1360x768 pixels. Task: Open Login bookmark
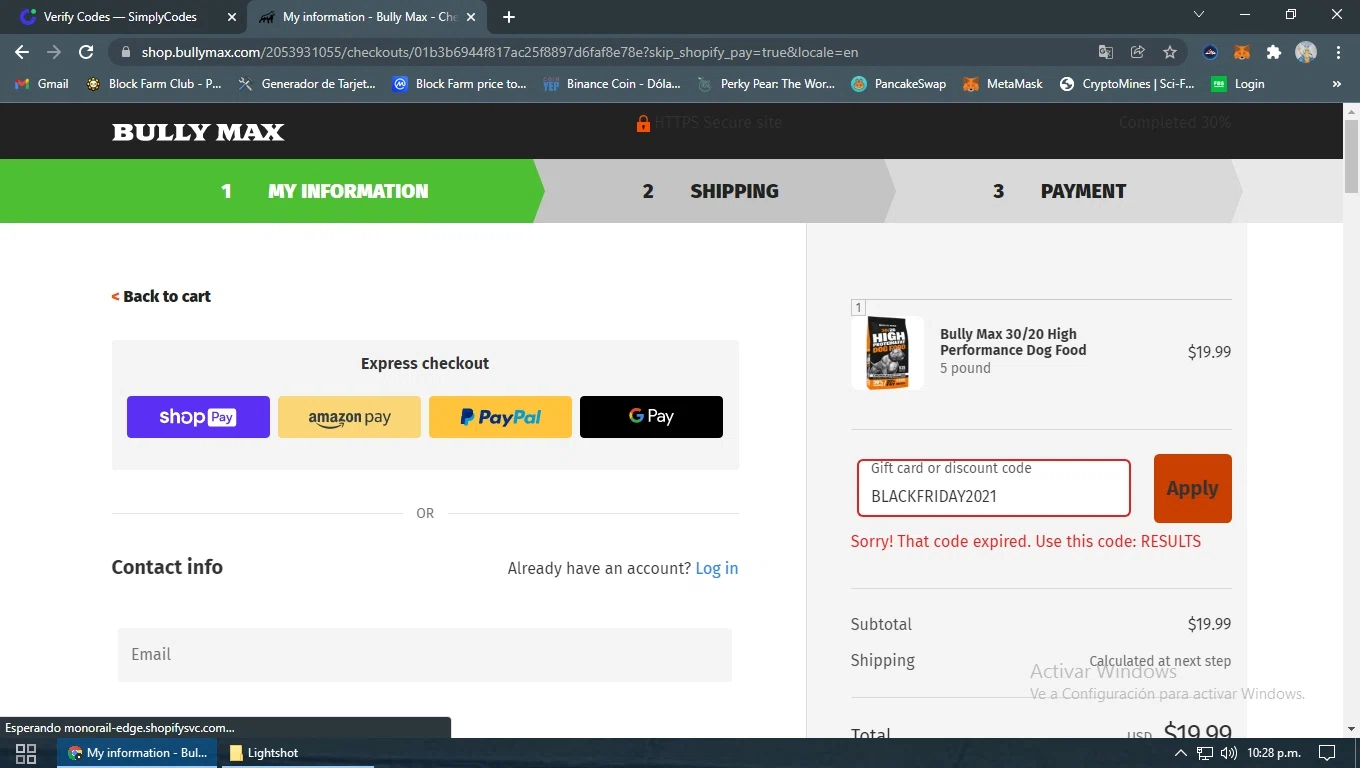tap(1238, 84)
